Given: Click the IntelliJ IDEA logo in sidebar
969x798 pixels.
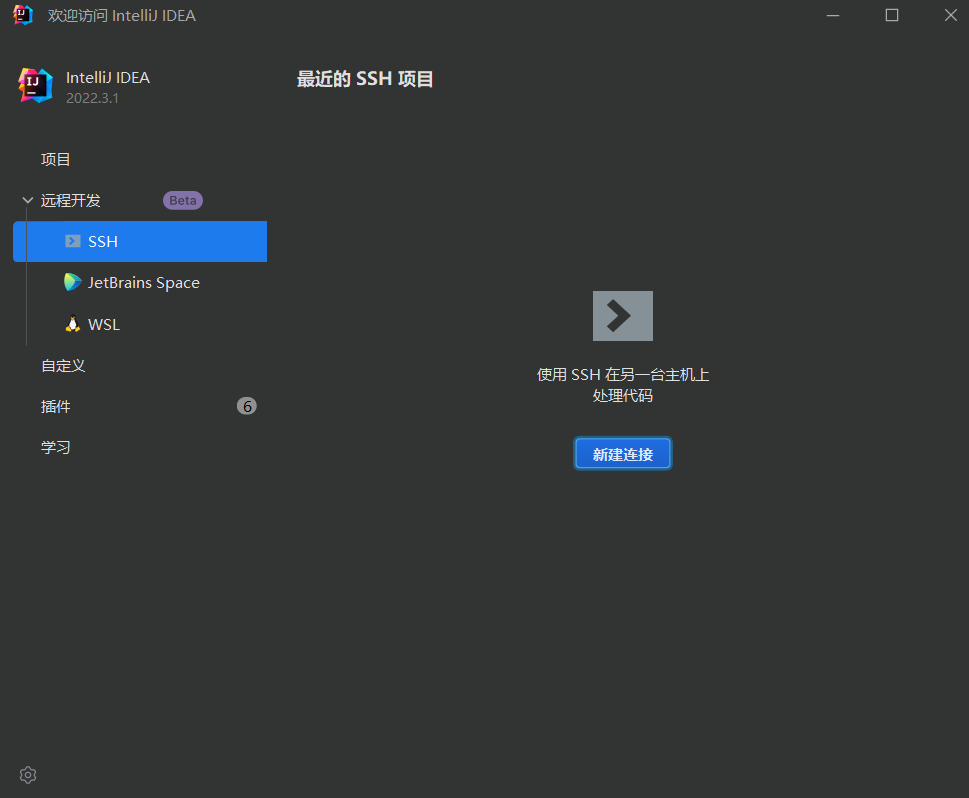Looking at the screenshot, I should [x=35, y=85].
